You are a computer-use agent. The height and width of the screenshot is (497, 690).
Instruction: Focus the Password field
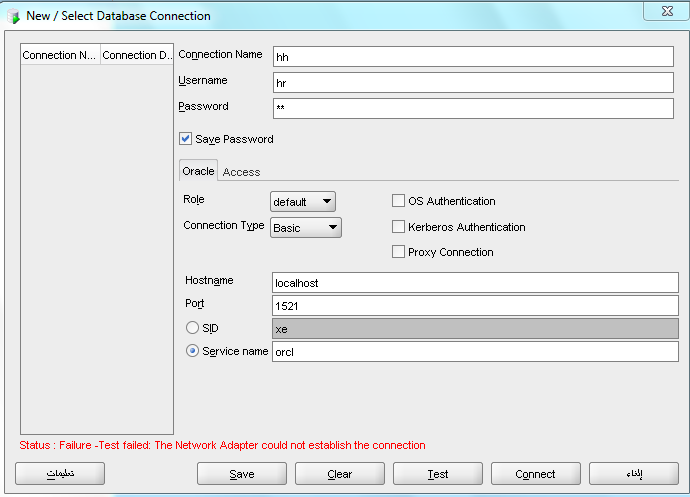(x=473, y=108)
